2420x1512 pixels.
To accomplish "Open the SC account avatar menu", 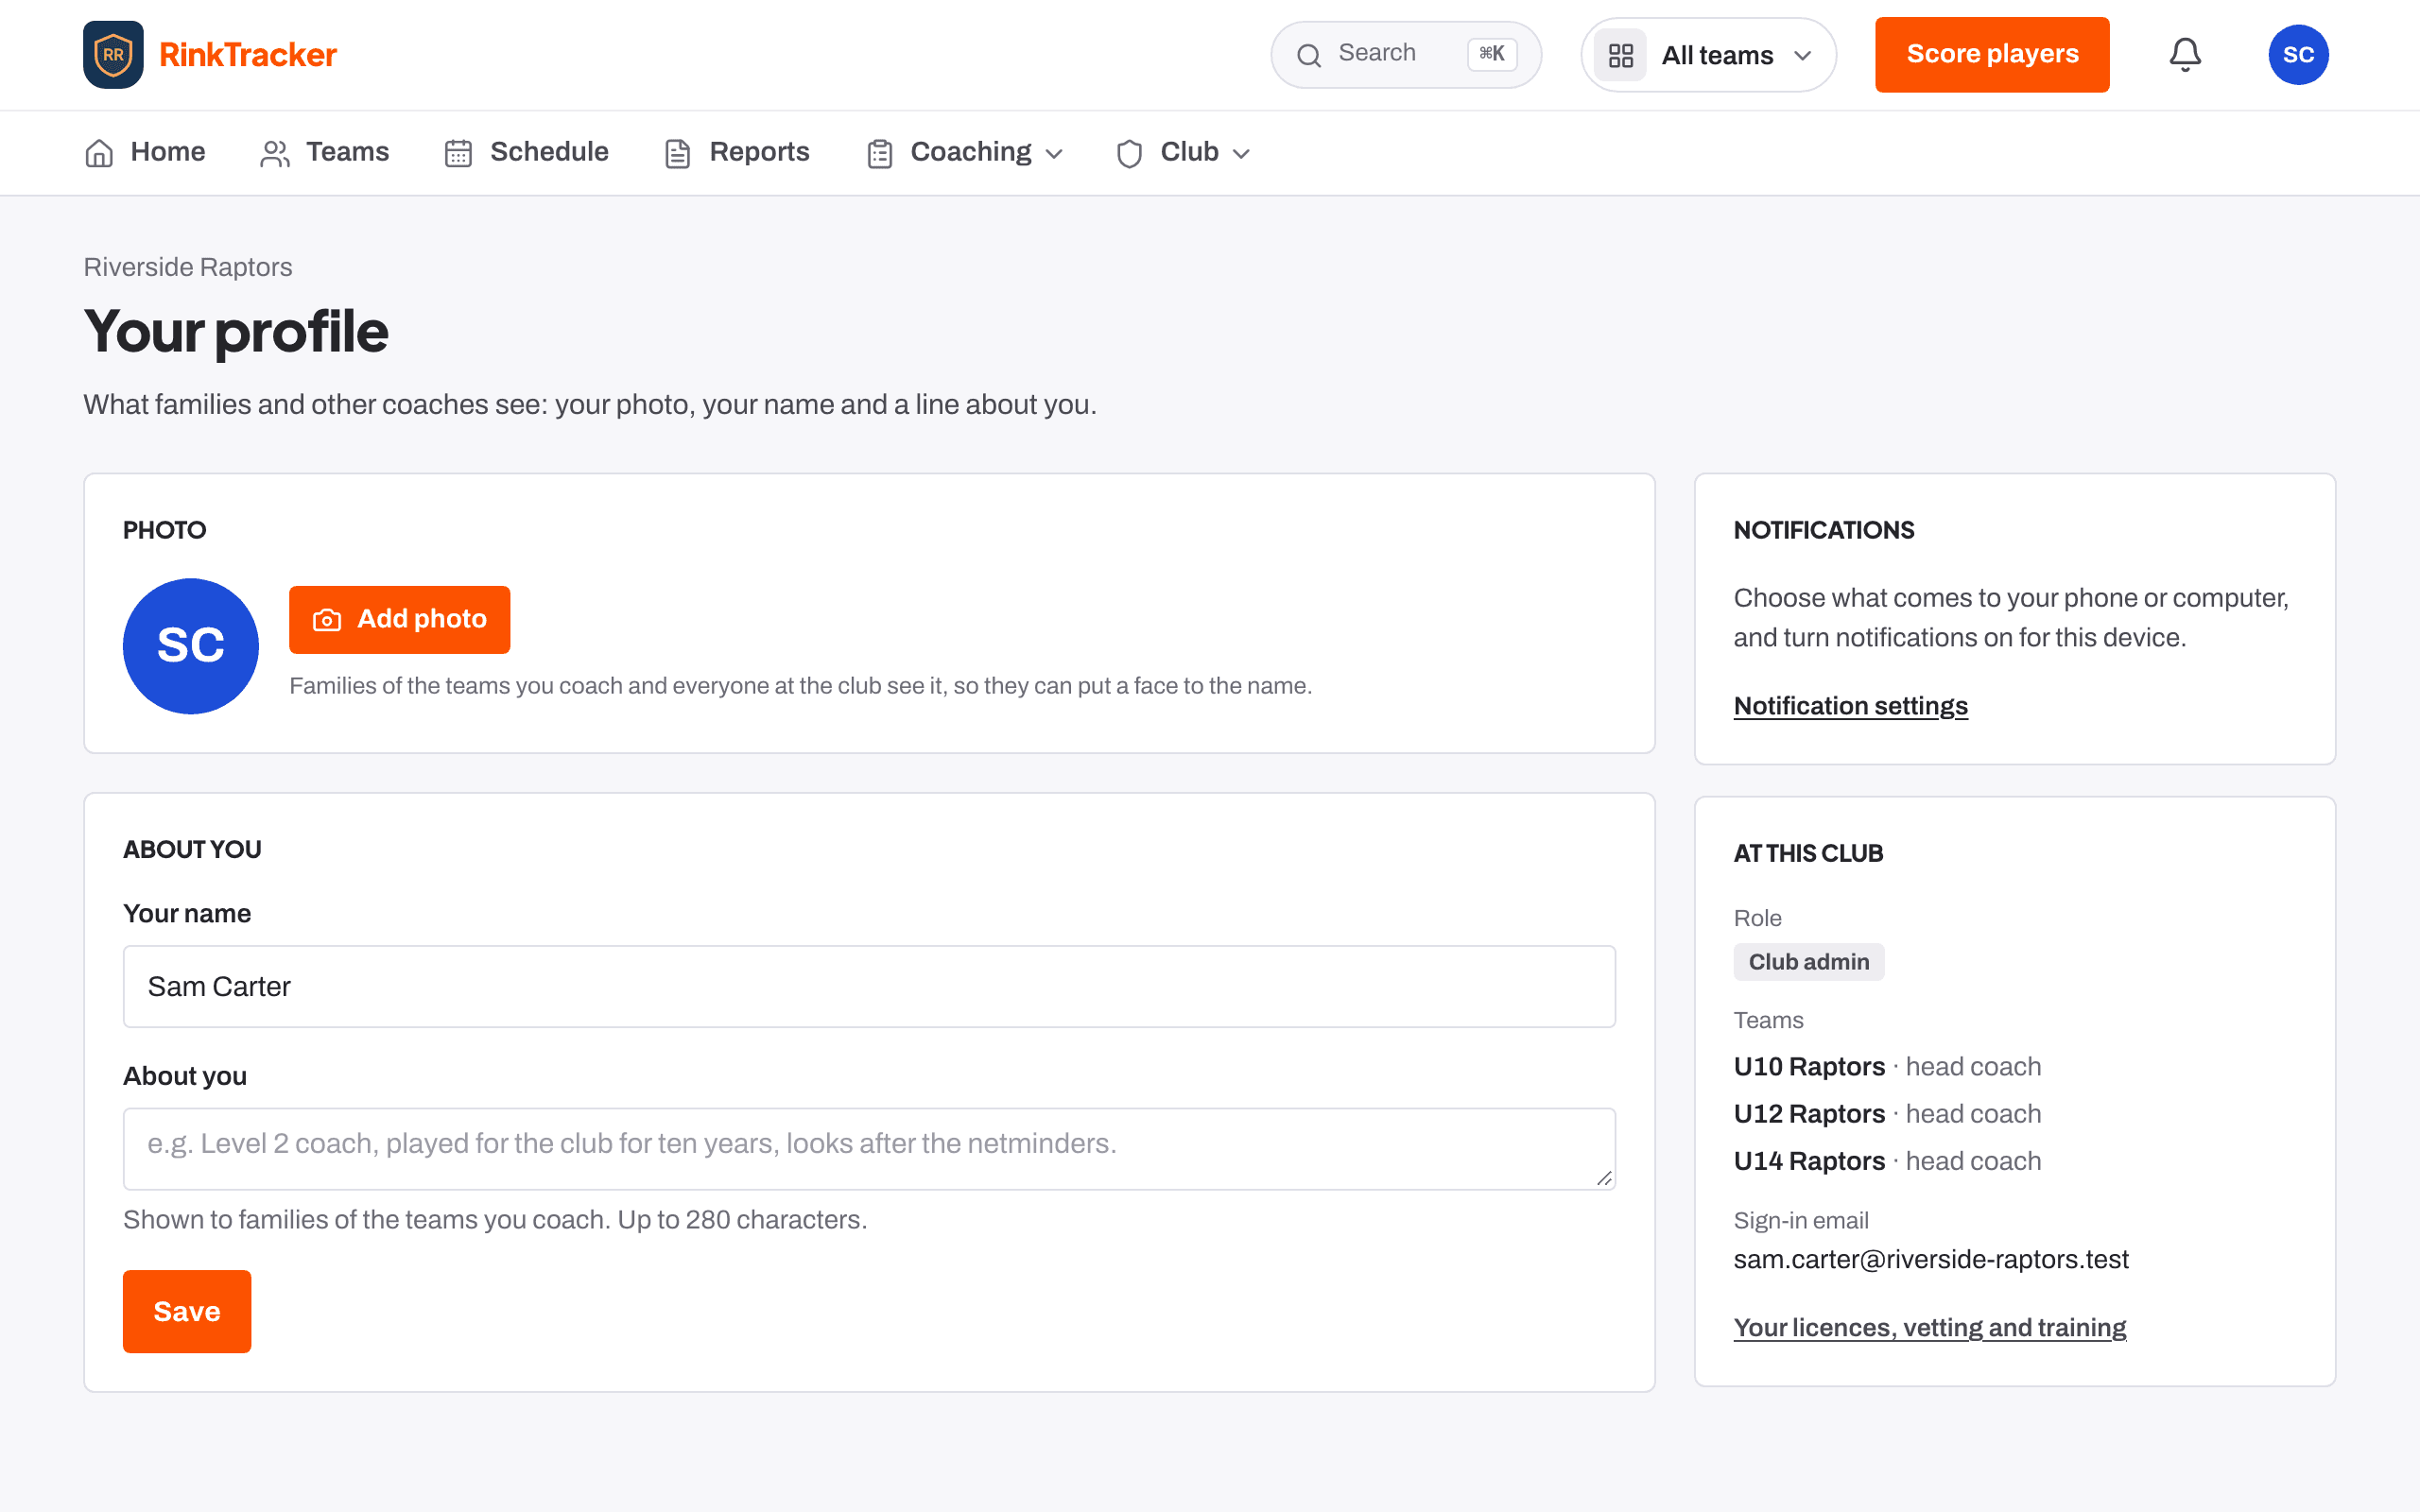I will pyautogui.click(x=2298, y=55).
